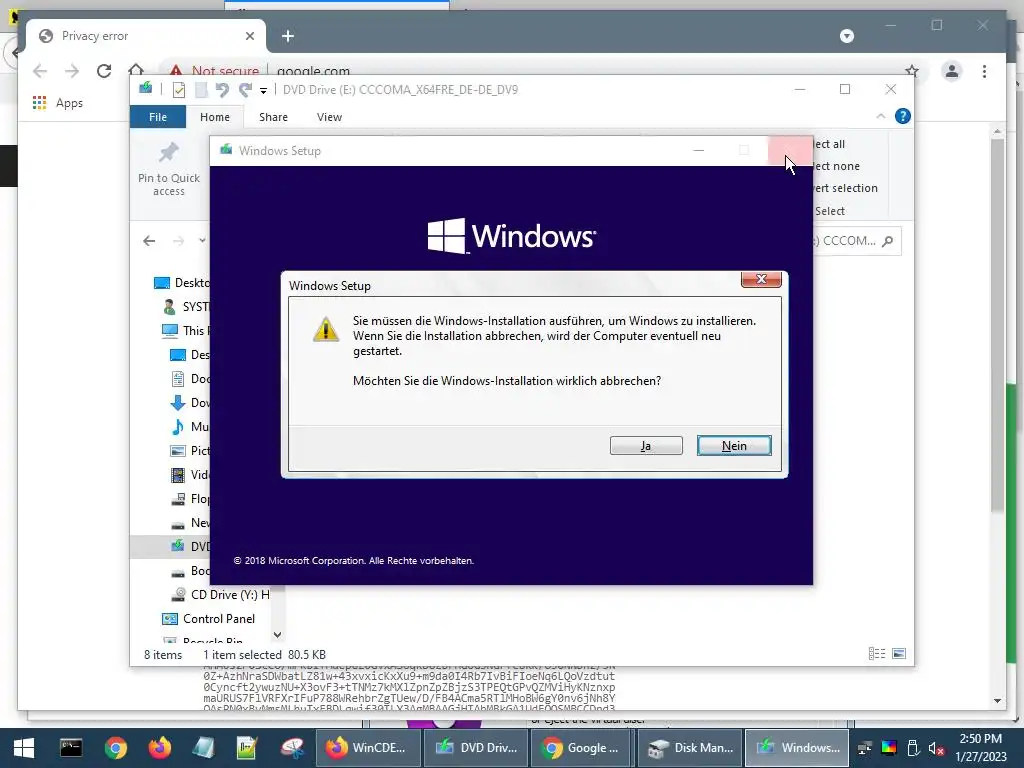1024x768 pixels.
Task: Go forward in Chrome
Action: [x=72, y=71]
